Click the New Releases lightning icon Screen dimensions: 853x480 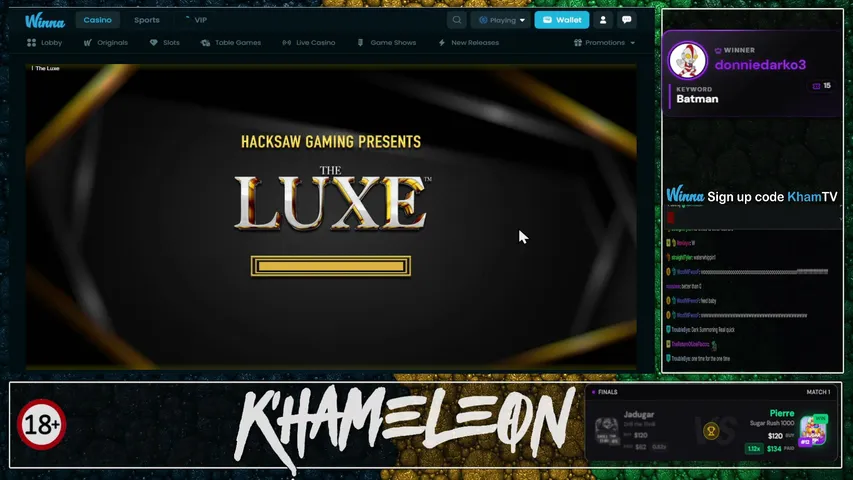(442, 42)
